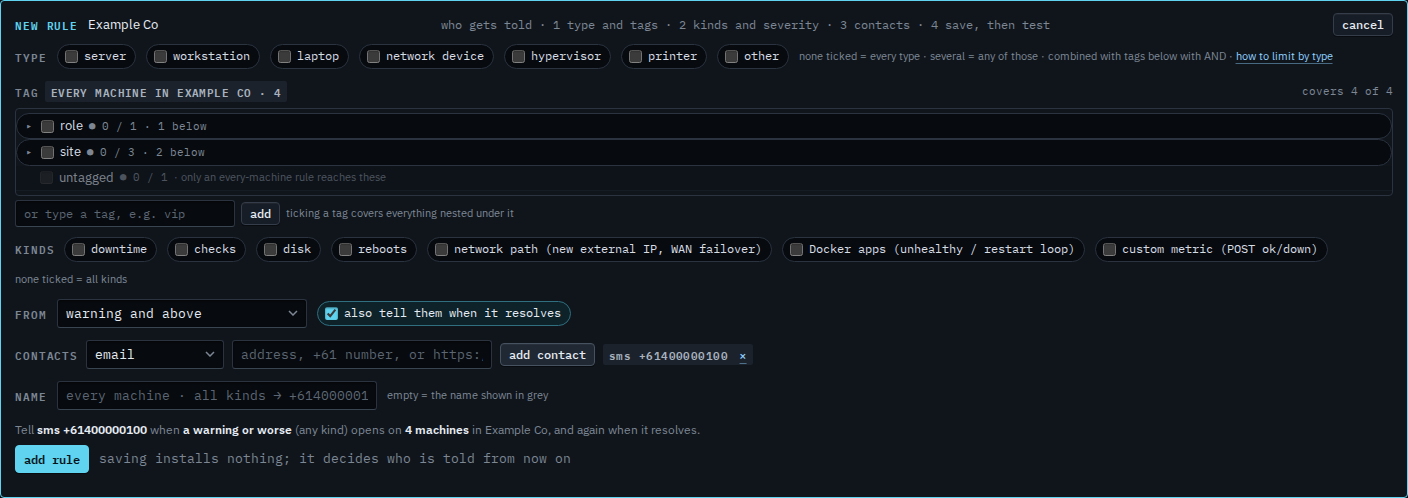Click the add contact button
This screenshot has height=498, width=1408.
pyautogui.click(x=547, y=355)
